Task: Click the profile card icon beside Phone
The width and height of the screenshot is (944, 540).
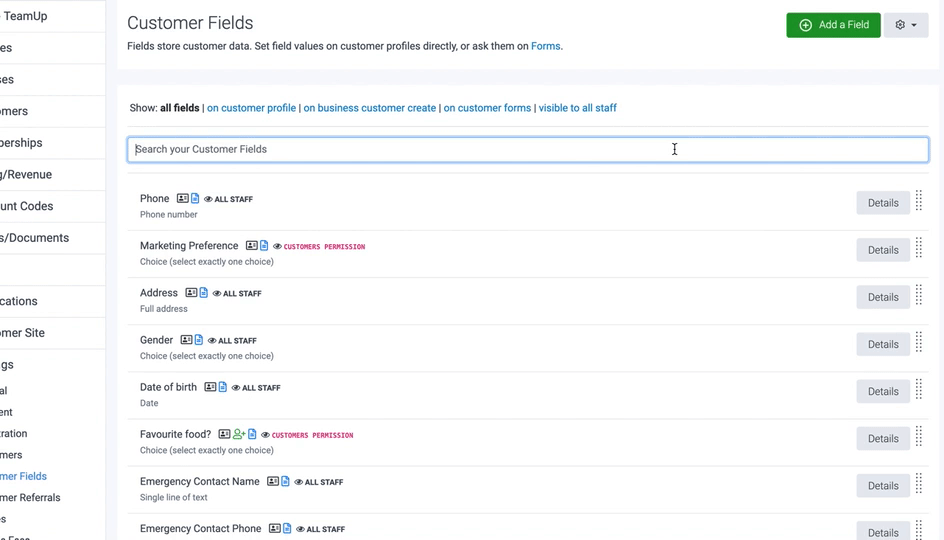Action: tap(182, 199)
